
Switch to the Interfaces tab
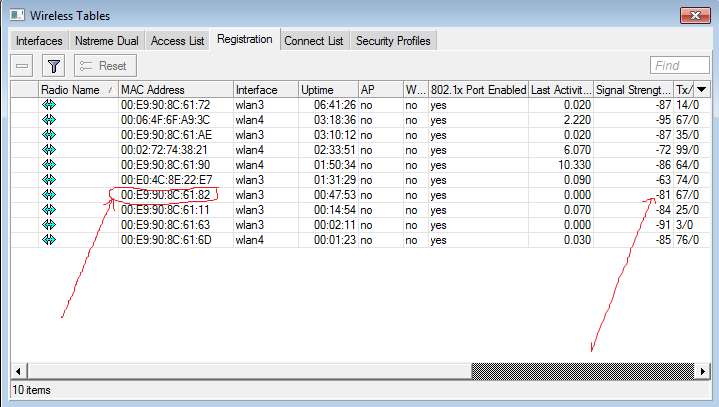pyautogui.click(x=39, y=41)
